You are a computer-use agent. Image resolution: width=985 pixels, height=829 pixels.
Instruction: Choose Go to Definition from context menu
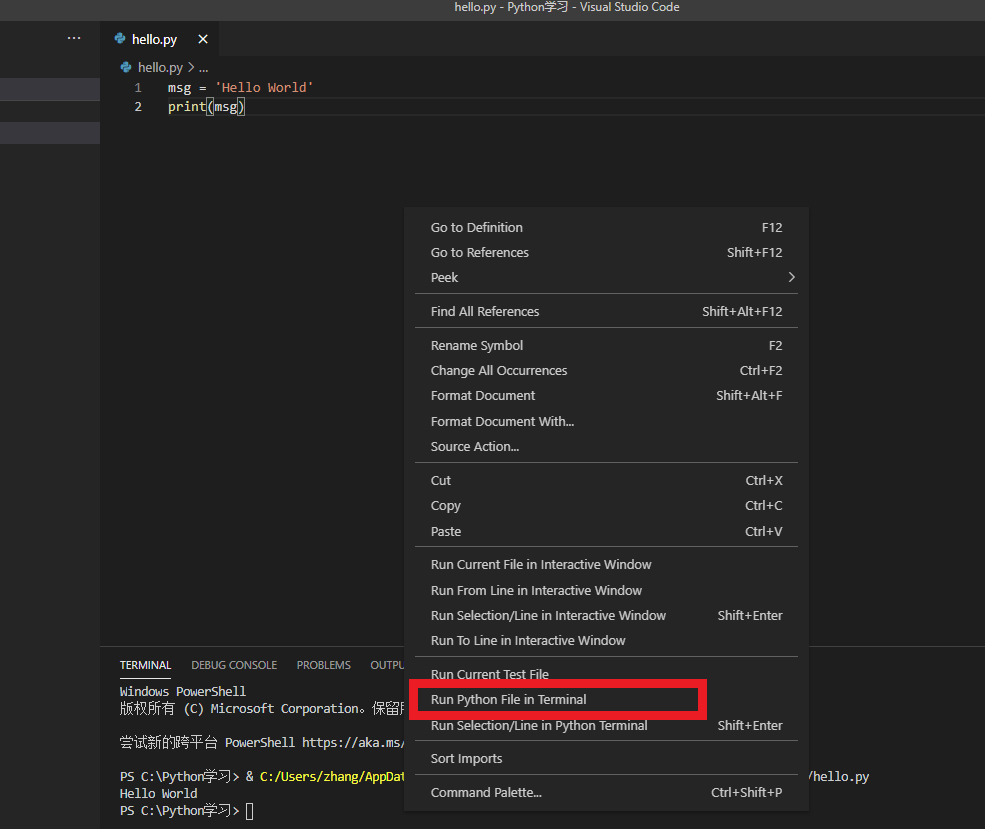[606, 227]
